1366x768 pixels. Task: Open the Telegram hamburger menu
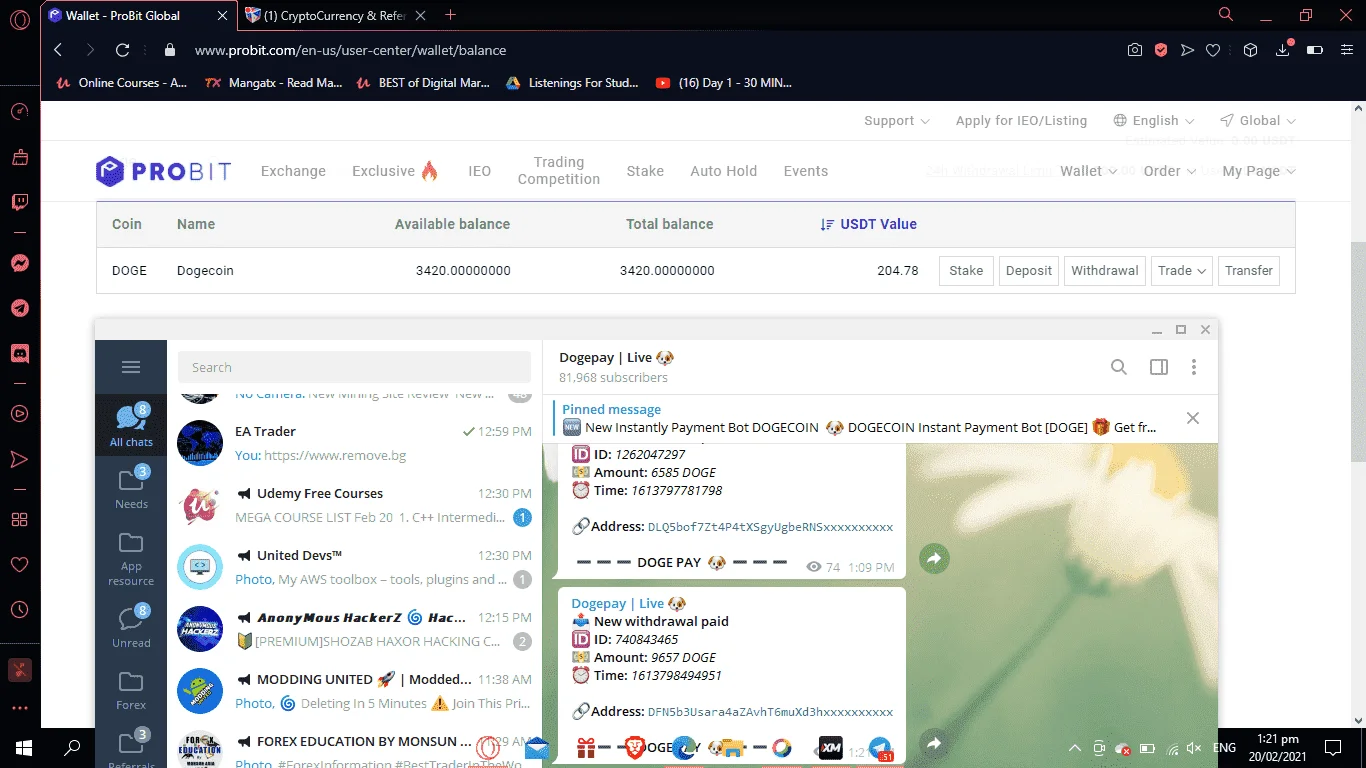click(130, 367)
